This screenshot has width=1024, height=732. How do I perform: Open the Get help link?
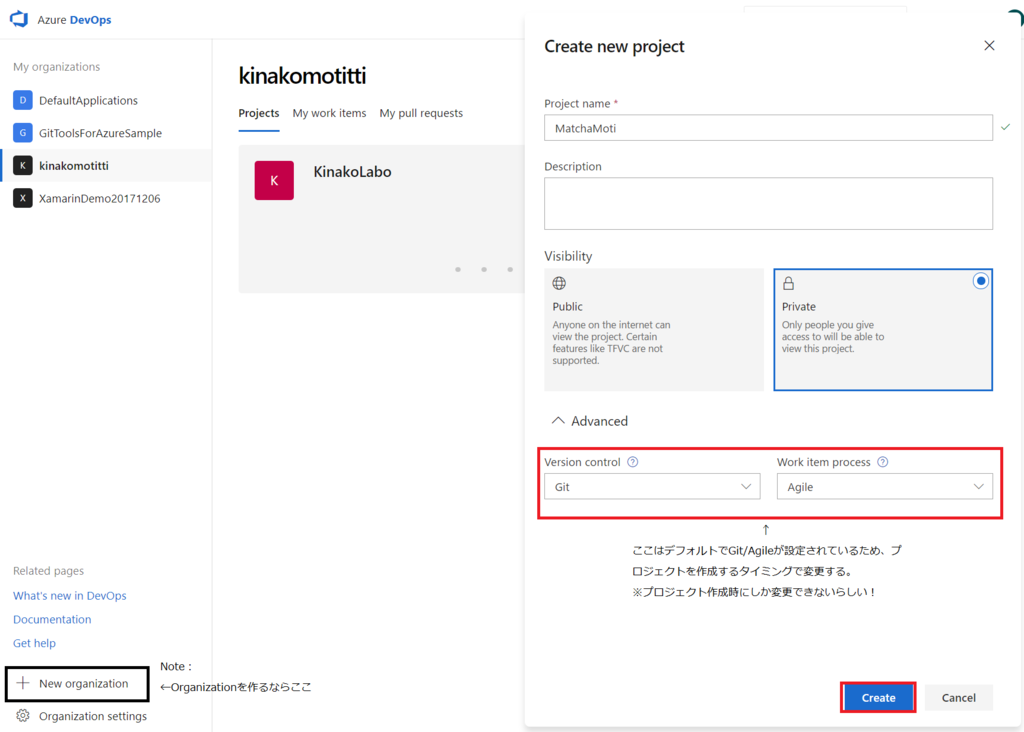(35, 643)
